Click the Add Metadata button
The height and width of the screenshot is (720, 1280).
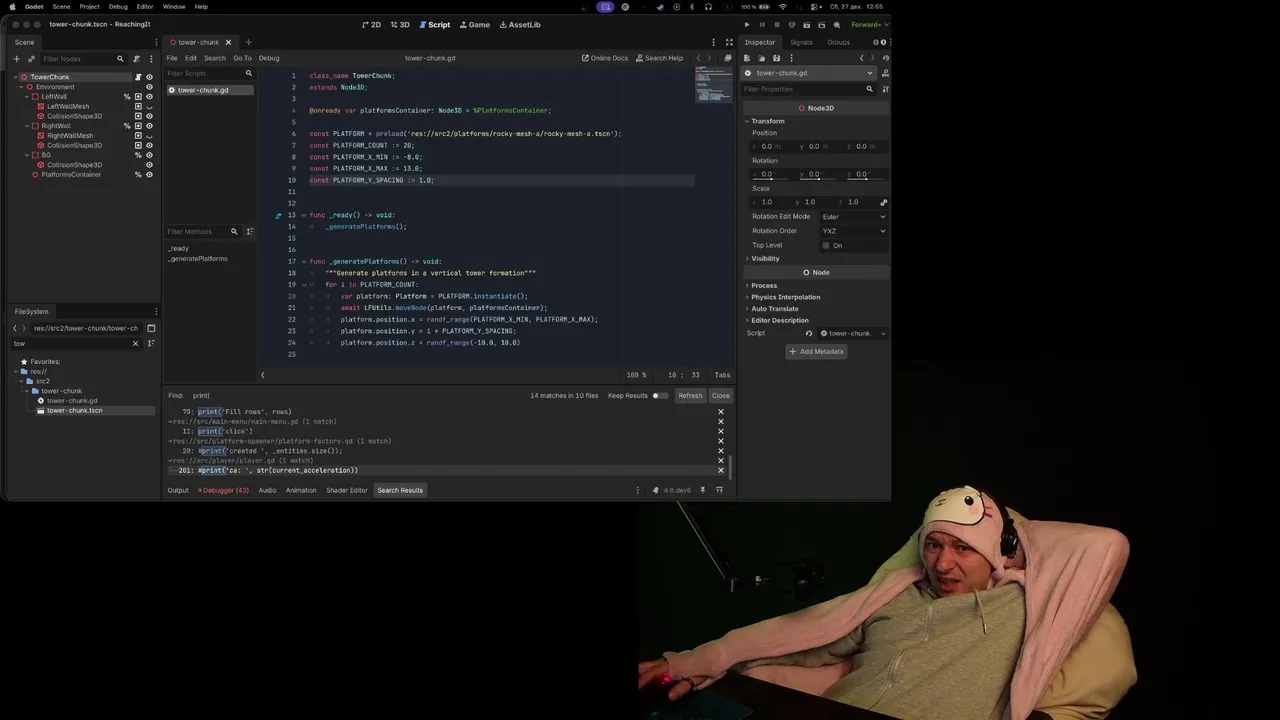816,352
